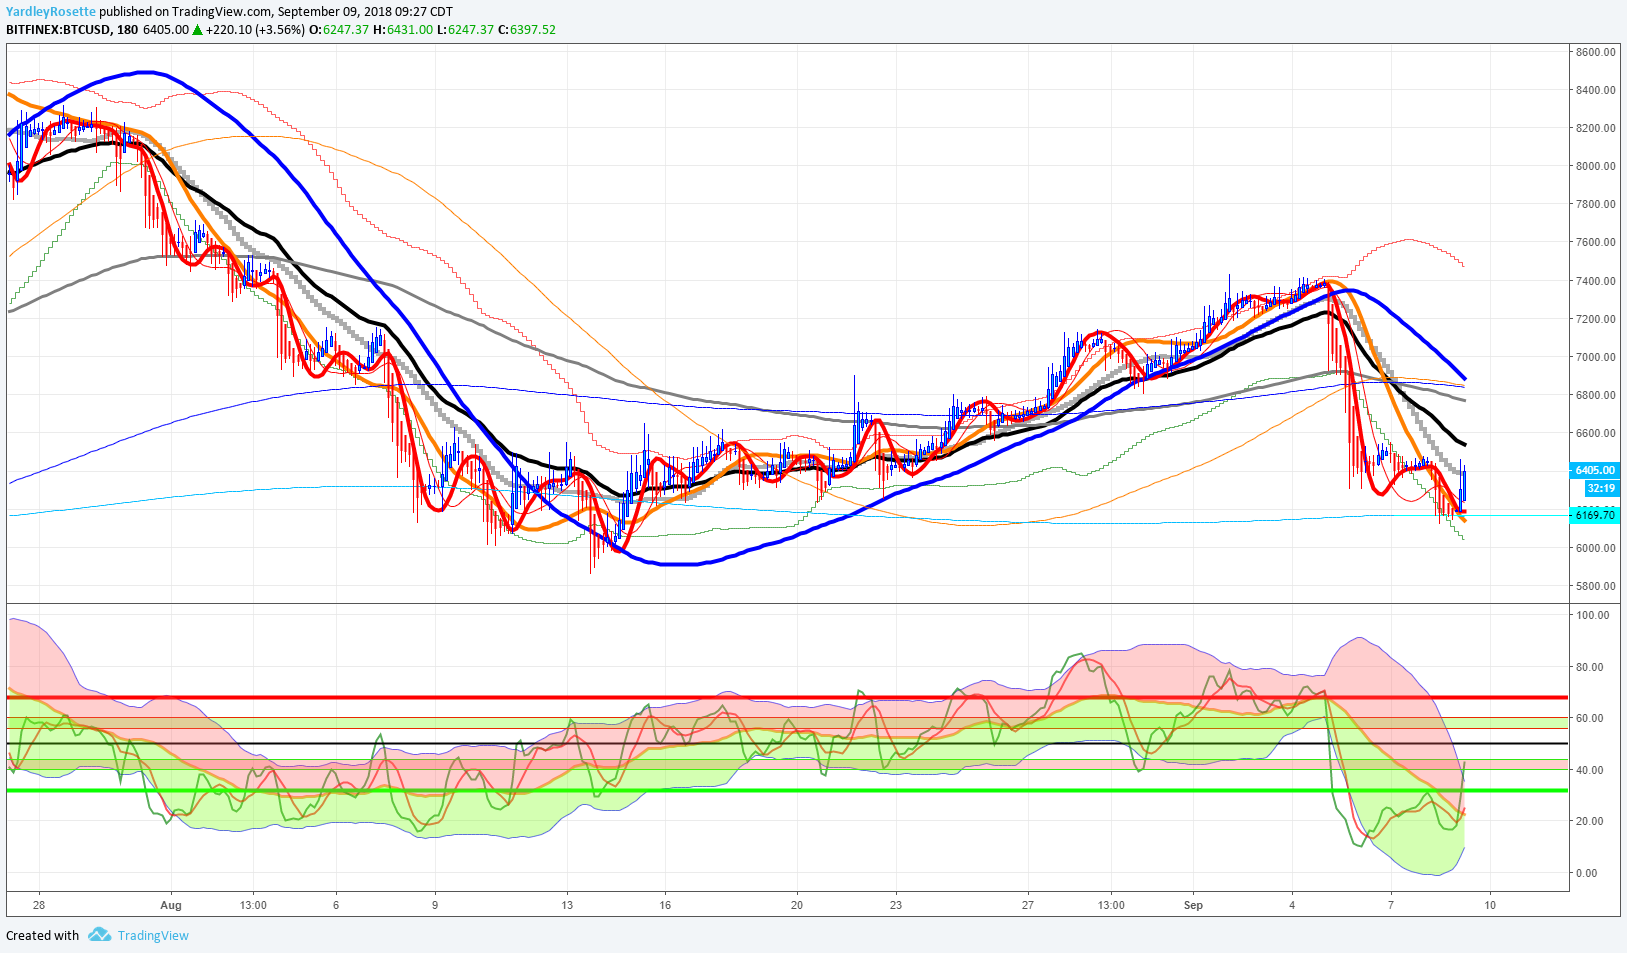The height and width of the screenshot is (953, 1627).
Task: Click the 7200.00 price axis label
Action: tap(1595, 319)
